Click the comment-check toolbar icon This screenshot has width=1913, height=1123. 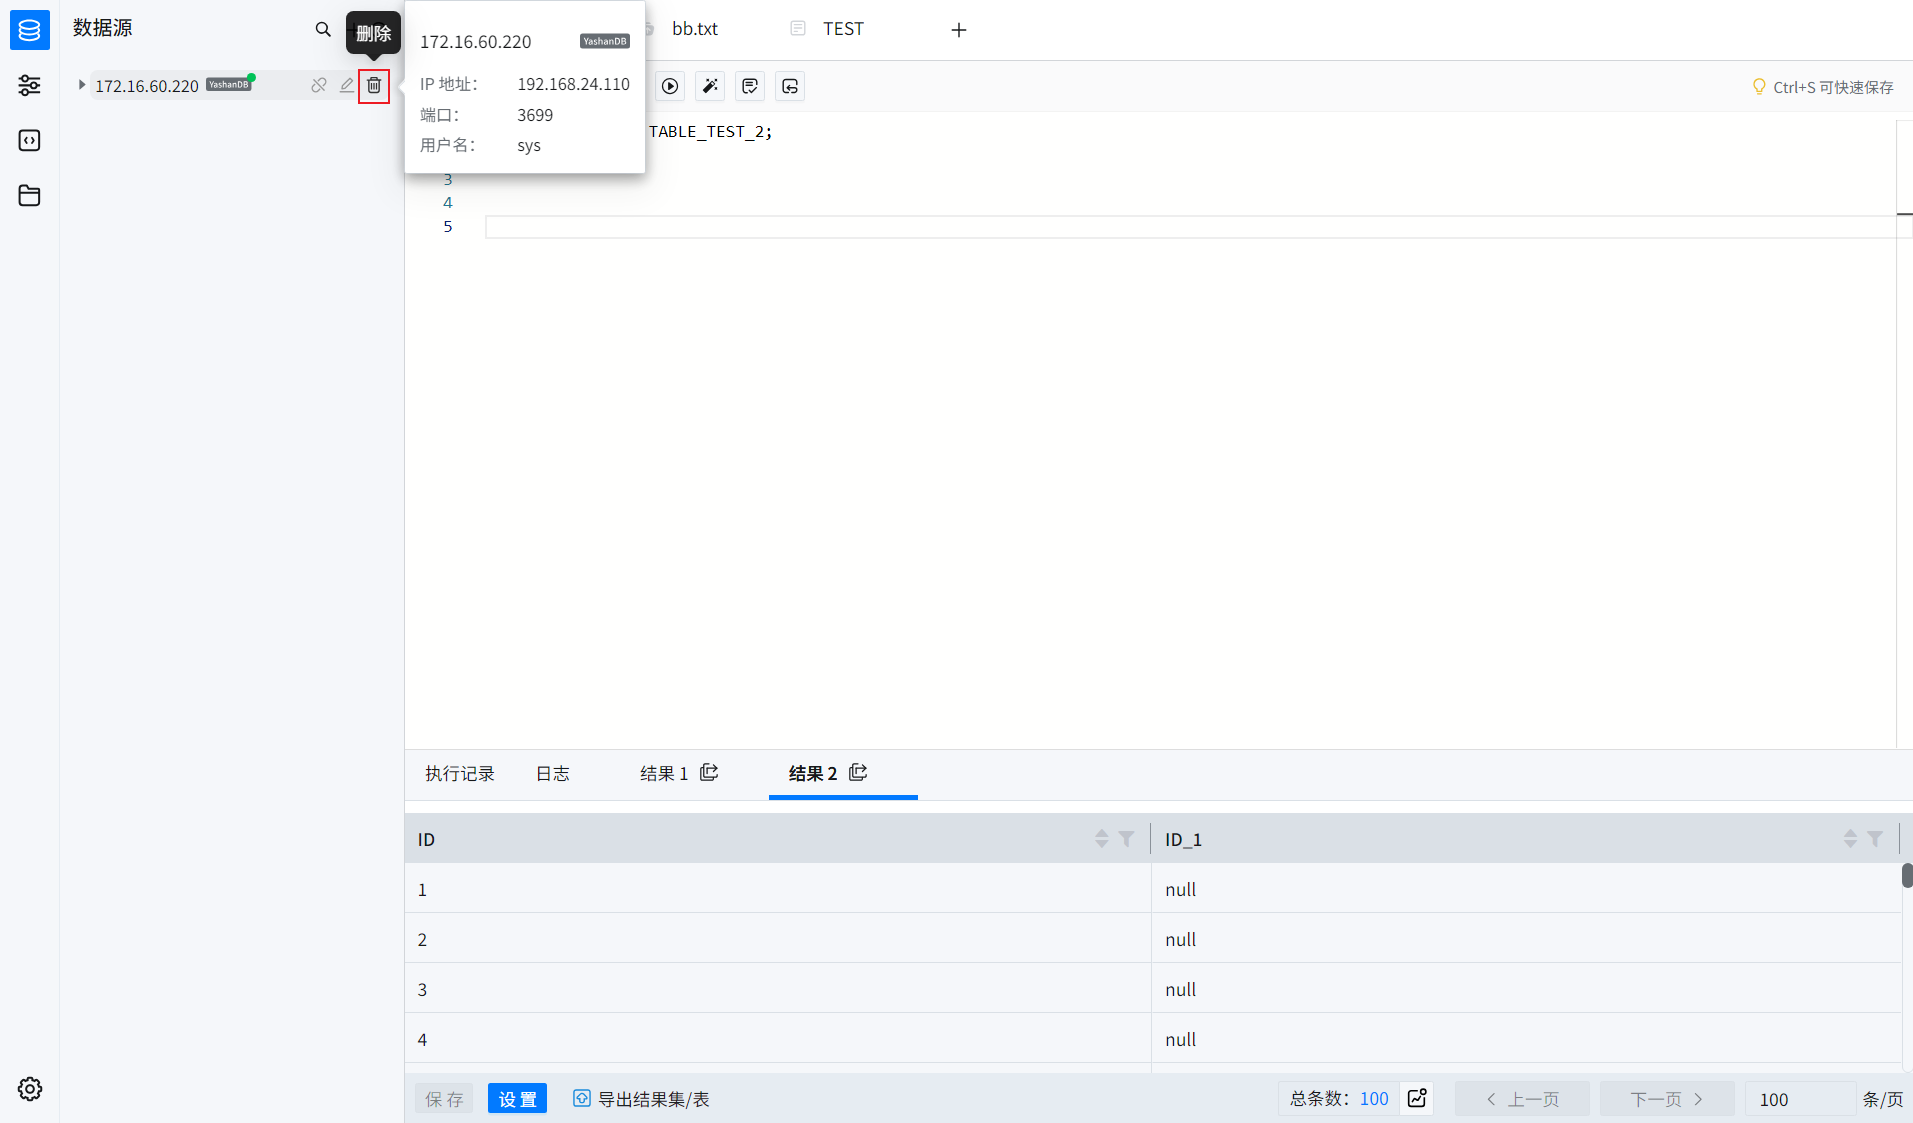point(750,87)
